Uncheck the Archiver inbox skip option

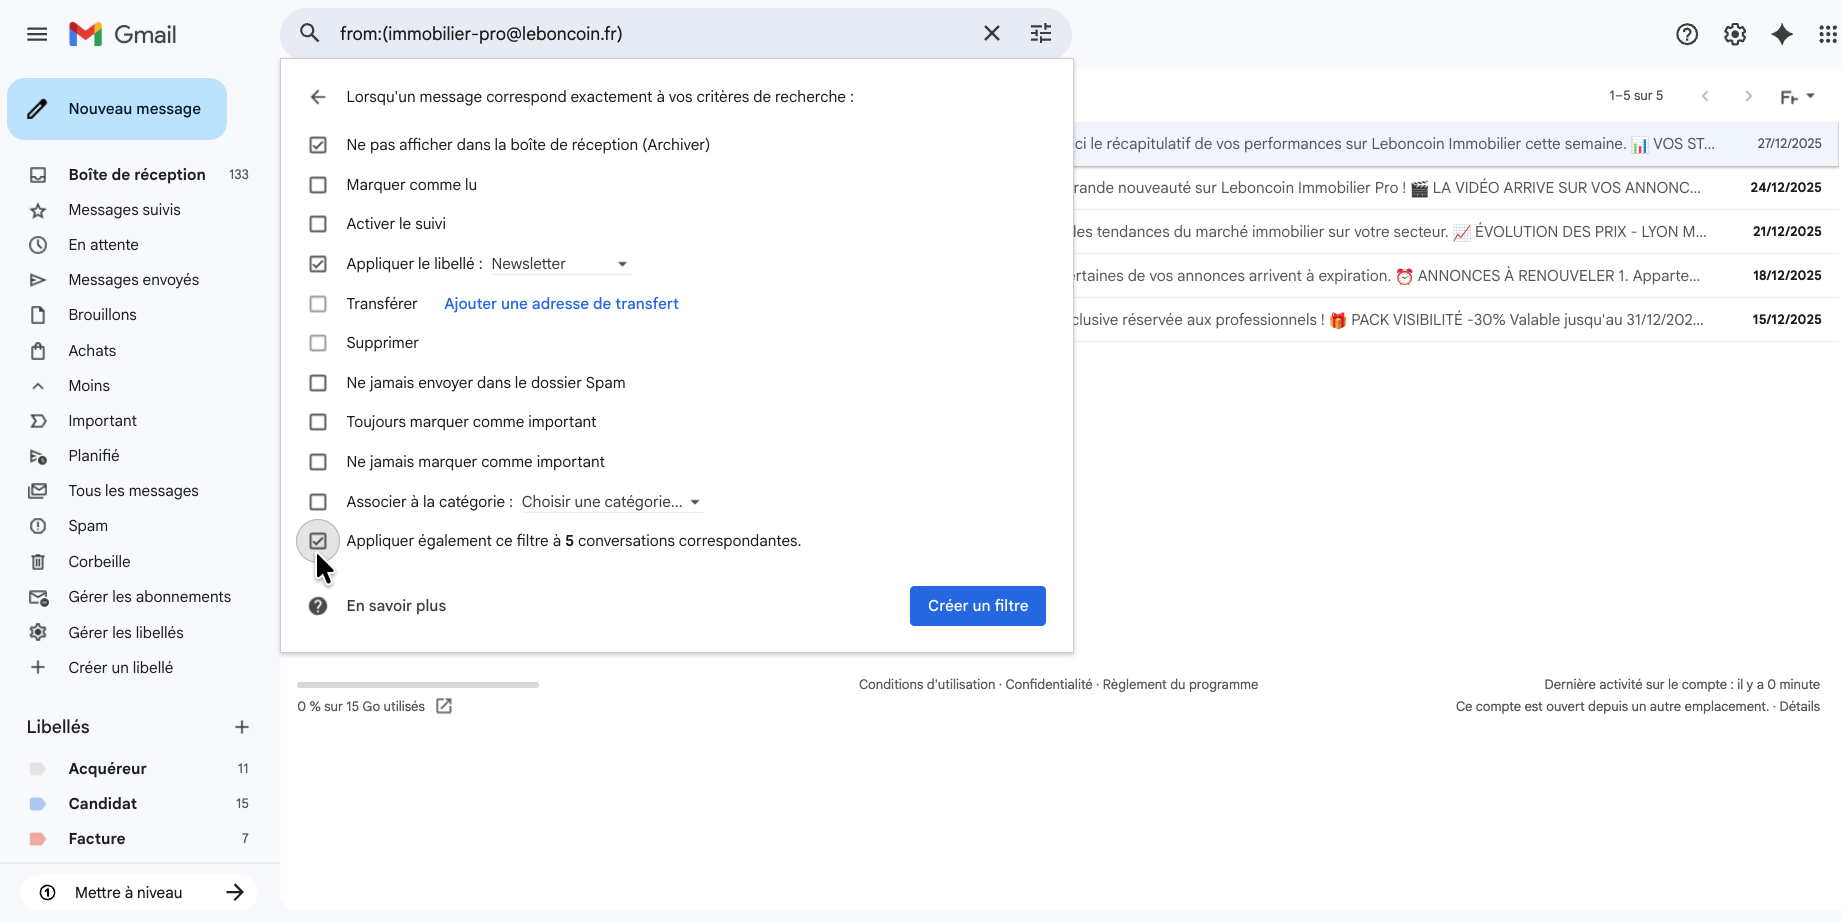[x=318, y=145]
